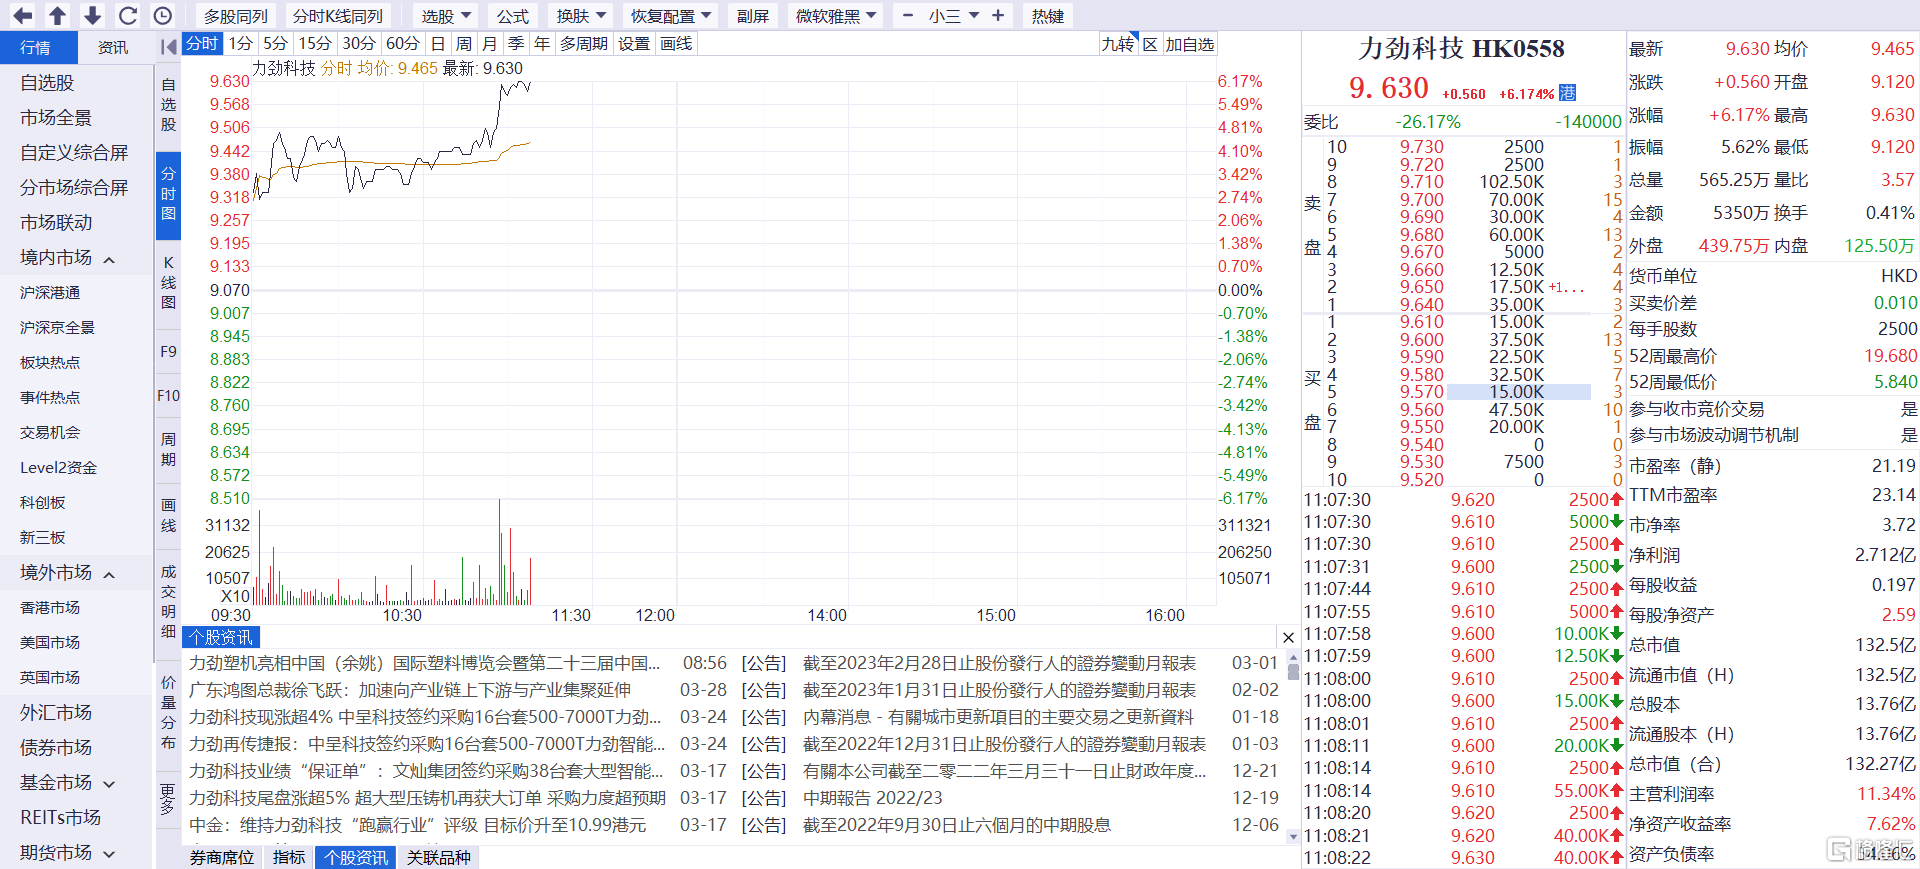Click the up arrow for previous stock
Image resolution: width=1920 pixels, height=869 pixels.
[58, 16]
